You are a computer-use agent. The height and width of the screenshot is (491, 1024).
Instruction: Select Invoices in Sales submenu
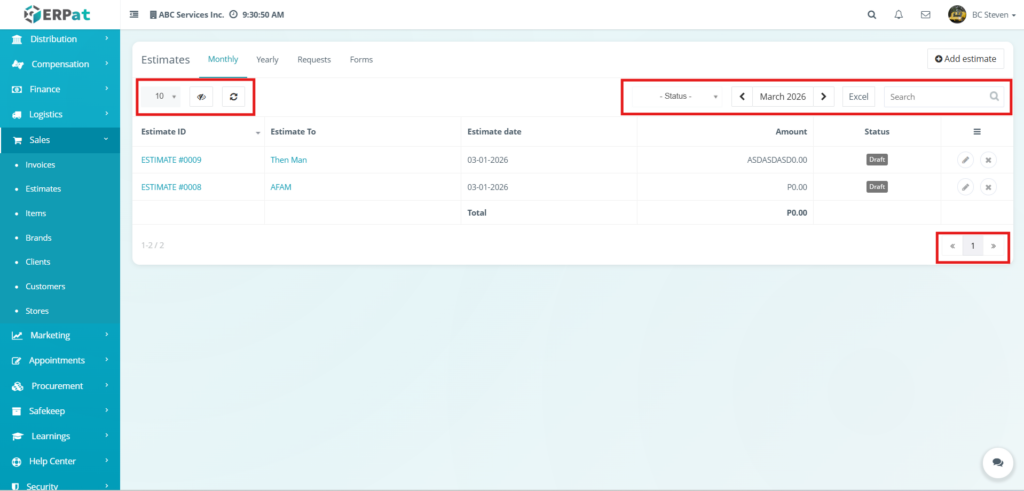[40, 164]
